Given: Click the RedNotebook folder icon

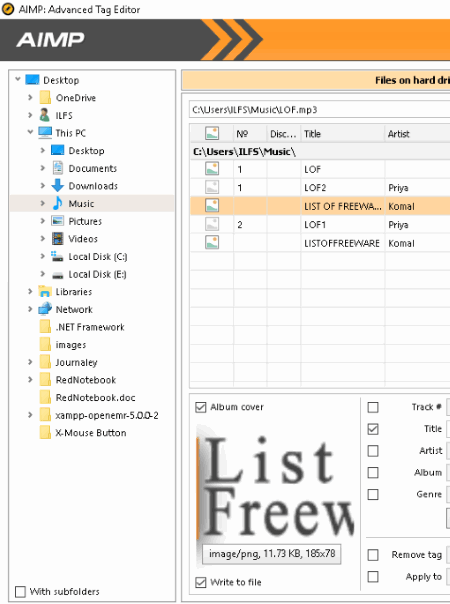Looking at the screenshot, I should click(45, 379).
